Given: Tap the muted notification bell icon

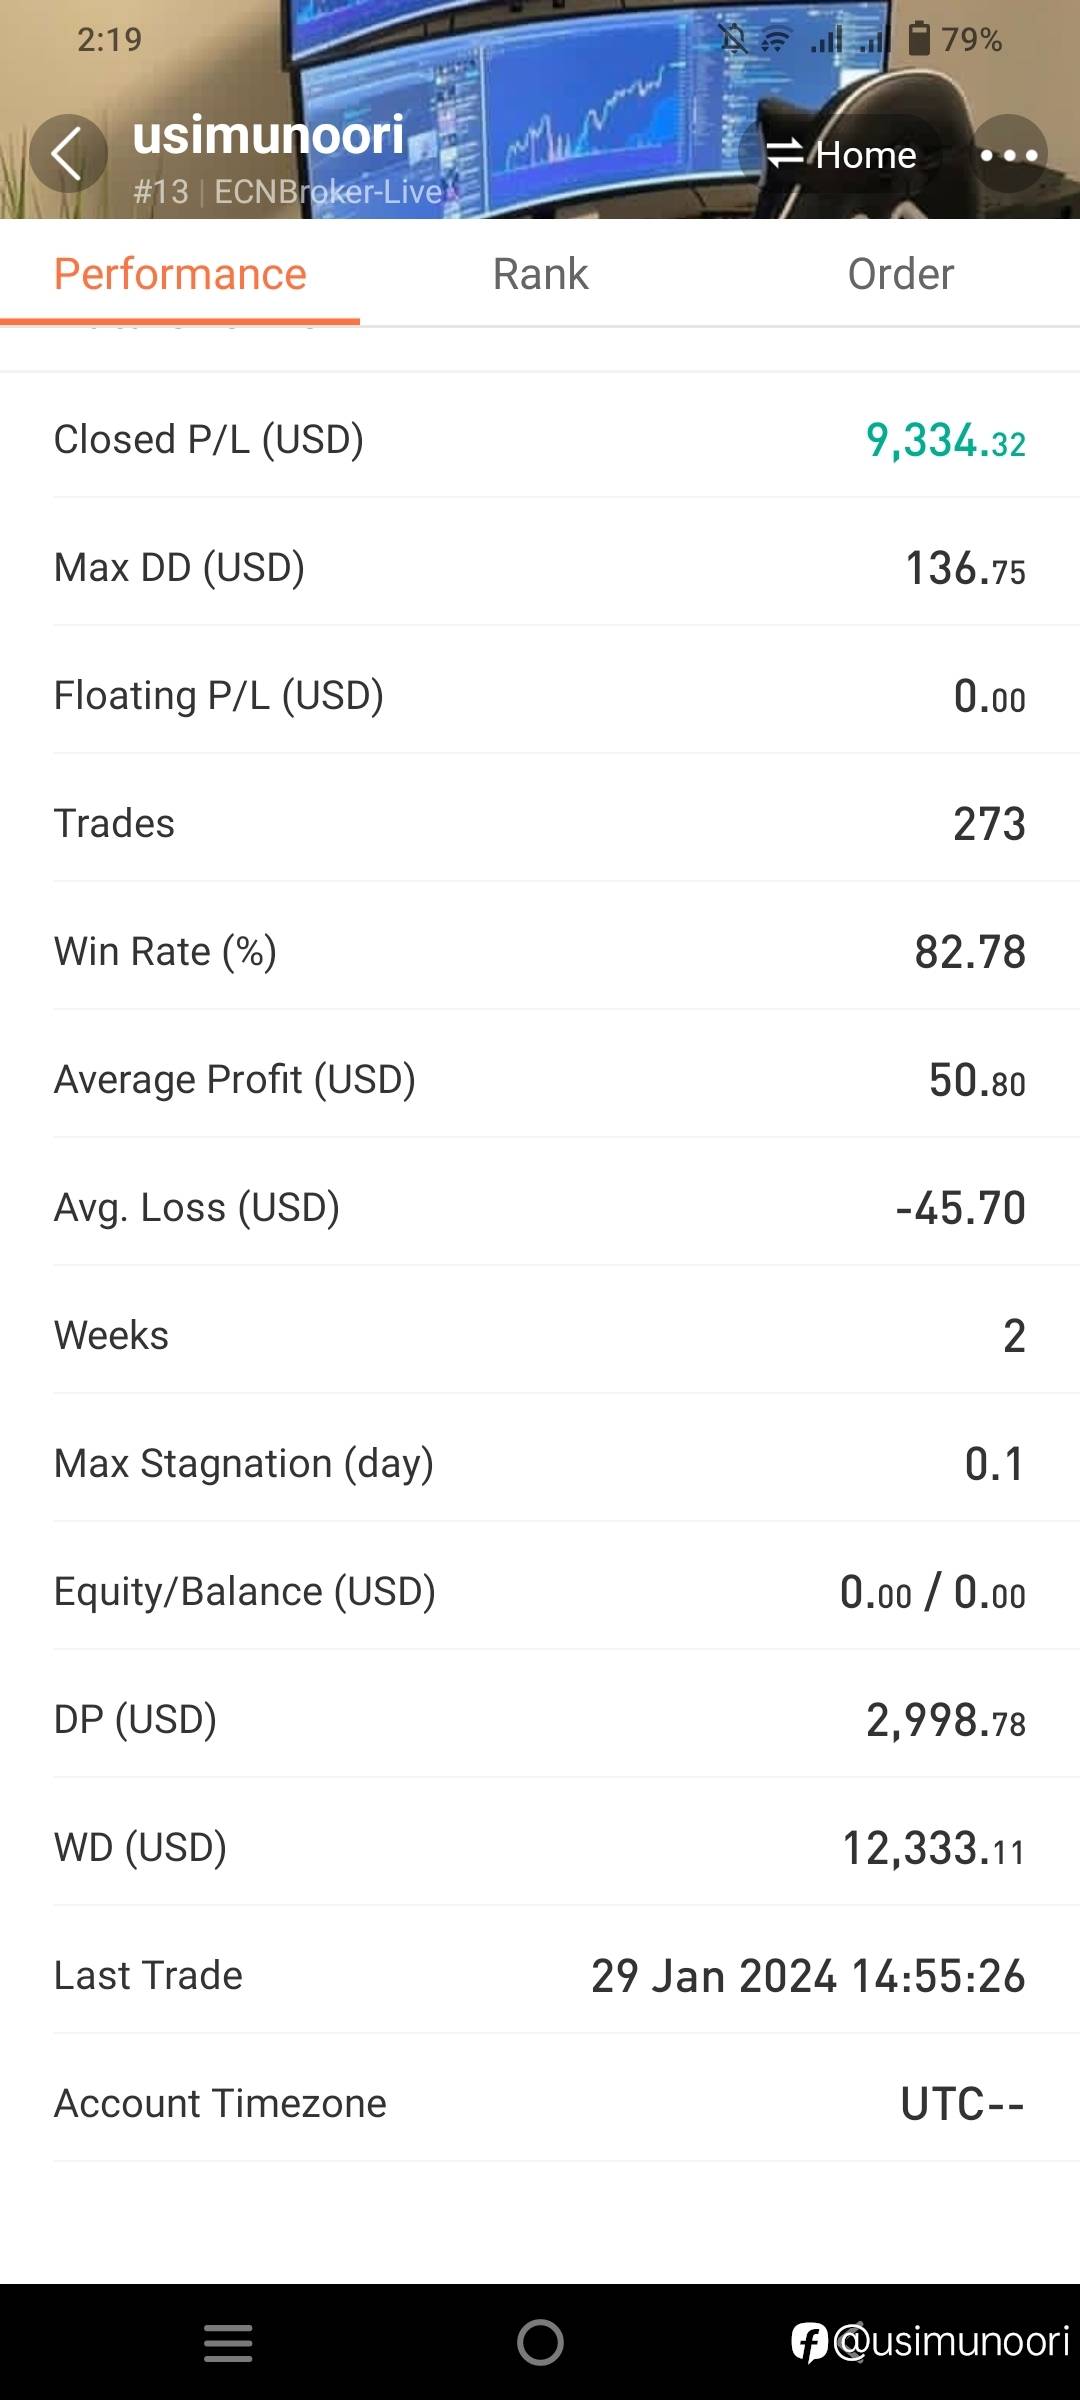Looking at the screenshot, I should pyautogui.click(x=733, y=39).
